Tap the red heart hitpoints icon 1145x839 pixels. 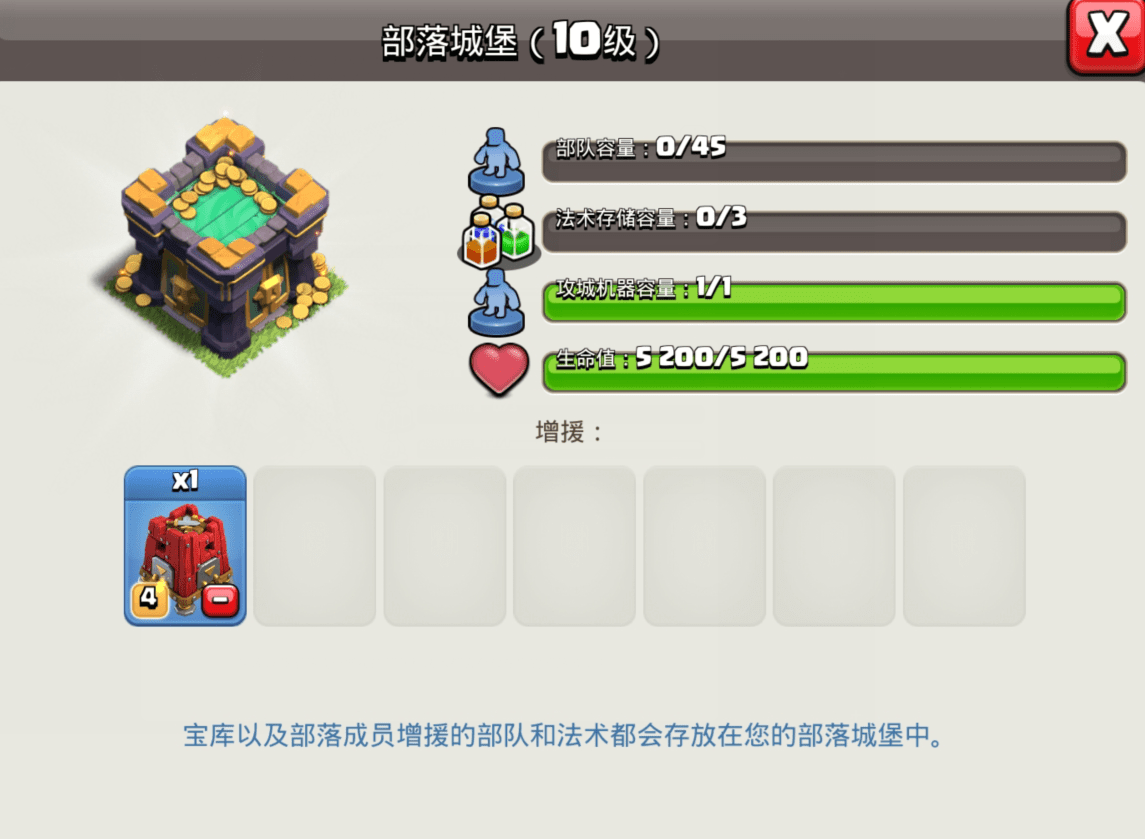499,369
